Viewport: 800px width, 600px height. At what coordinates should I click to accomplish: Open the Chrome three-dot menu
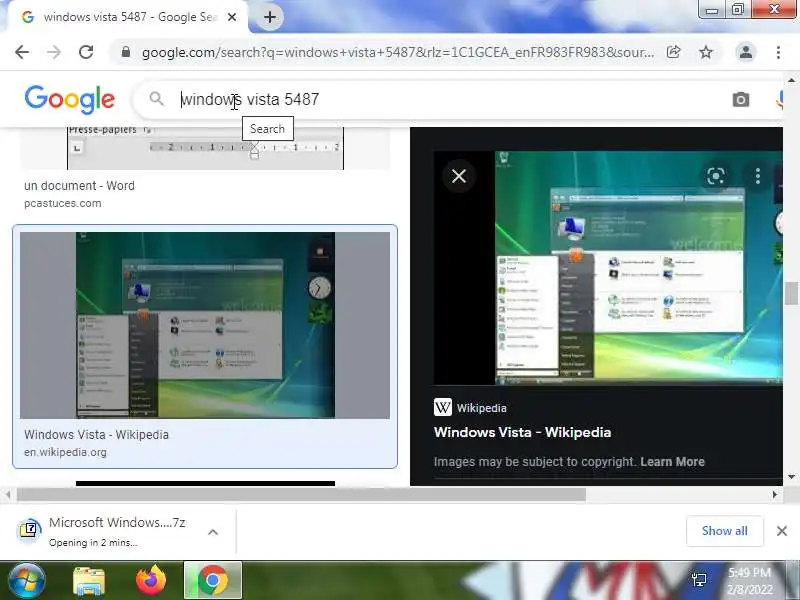click(x=778, y=52)
